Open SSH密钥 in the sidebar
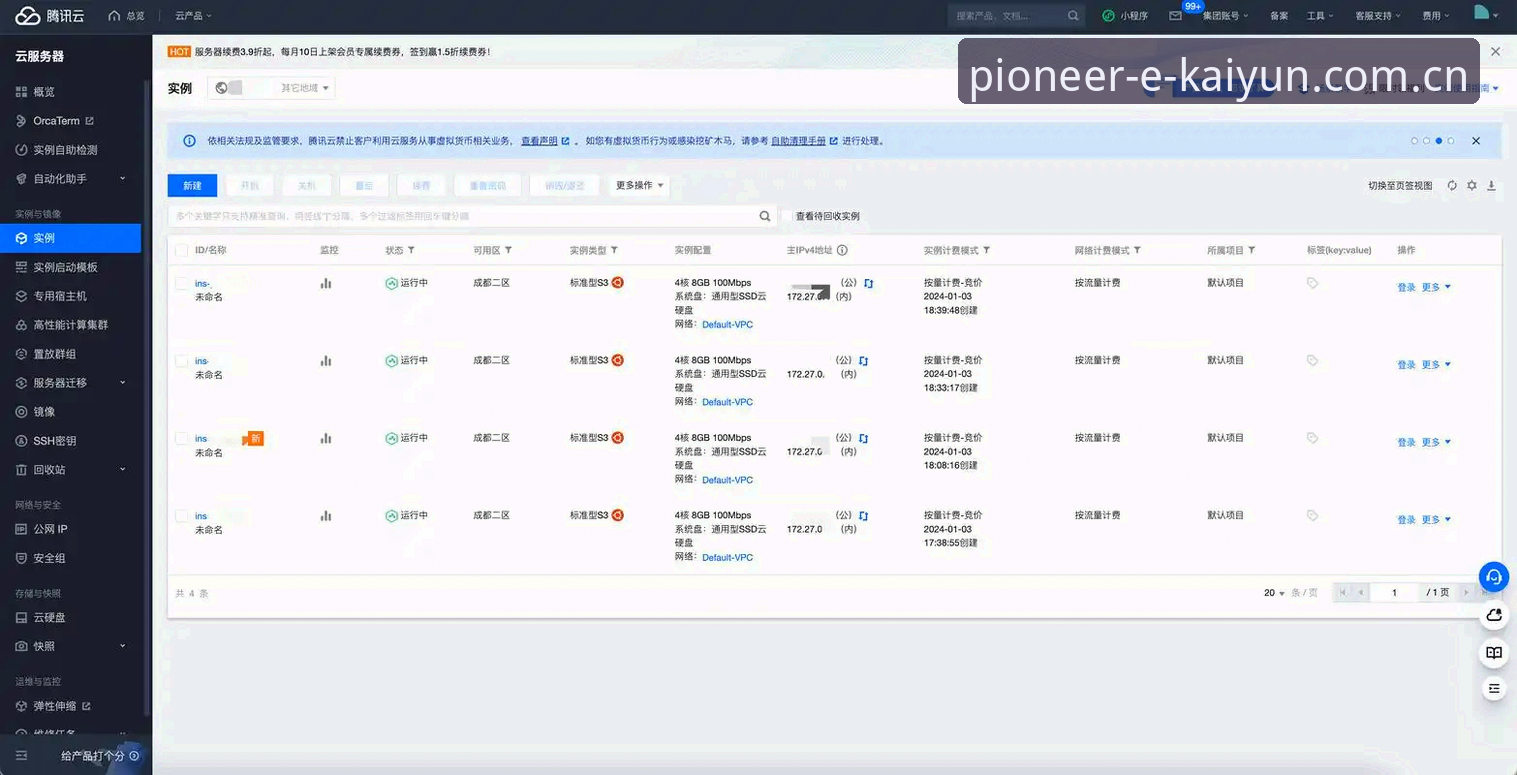The width and height of the screenshot is (1517, 775). click(54, 441)
